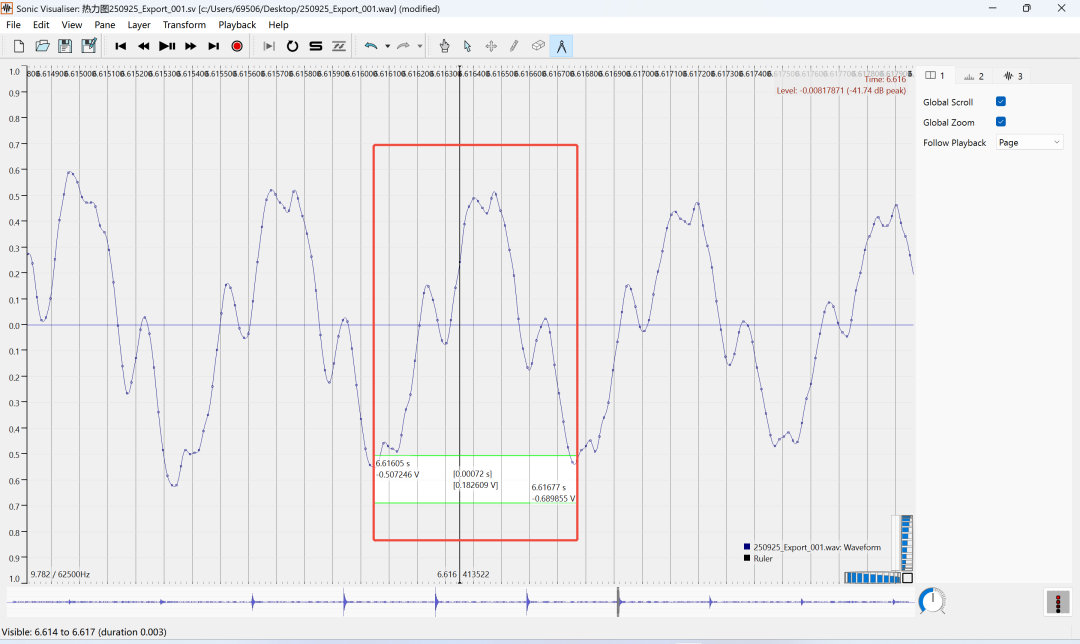1080x644 pixels.
Task: Open a file using the folder icon
Action: [x=42, y=46]
